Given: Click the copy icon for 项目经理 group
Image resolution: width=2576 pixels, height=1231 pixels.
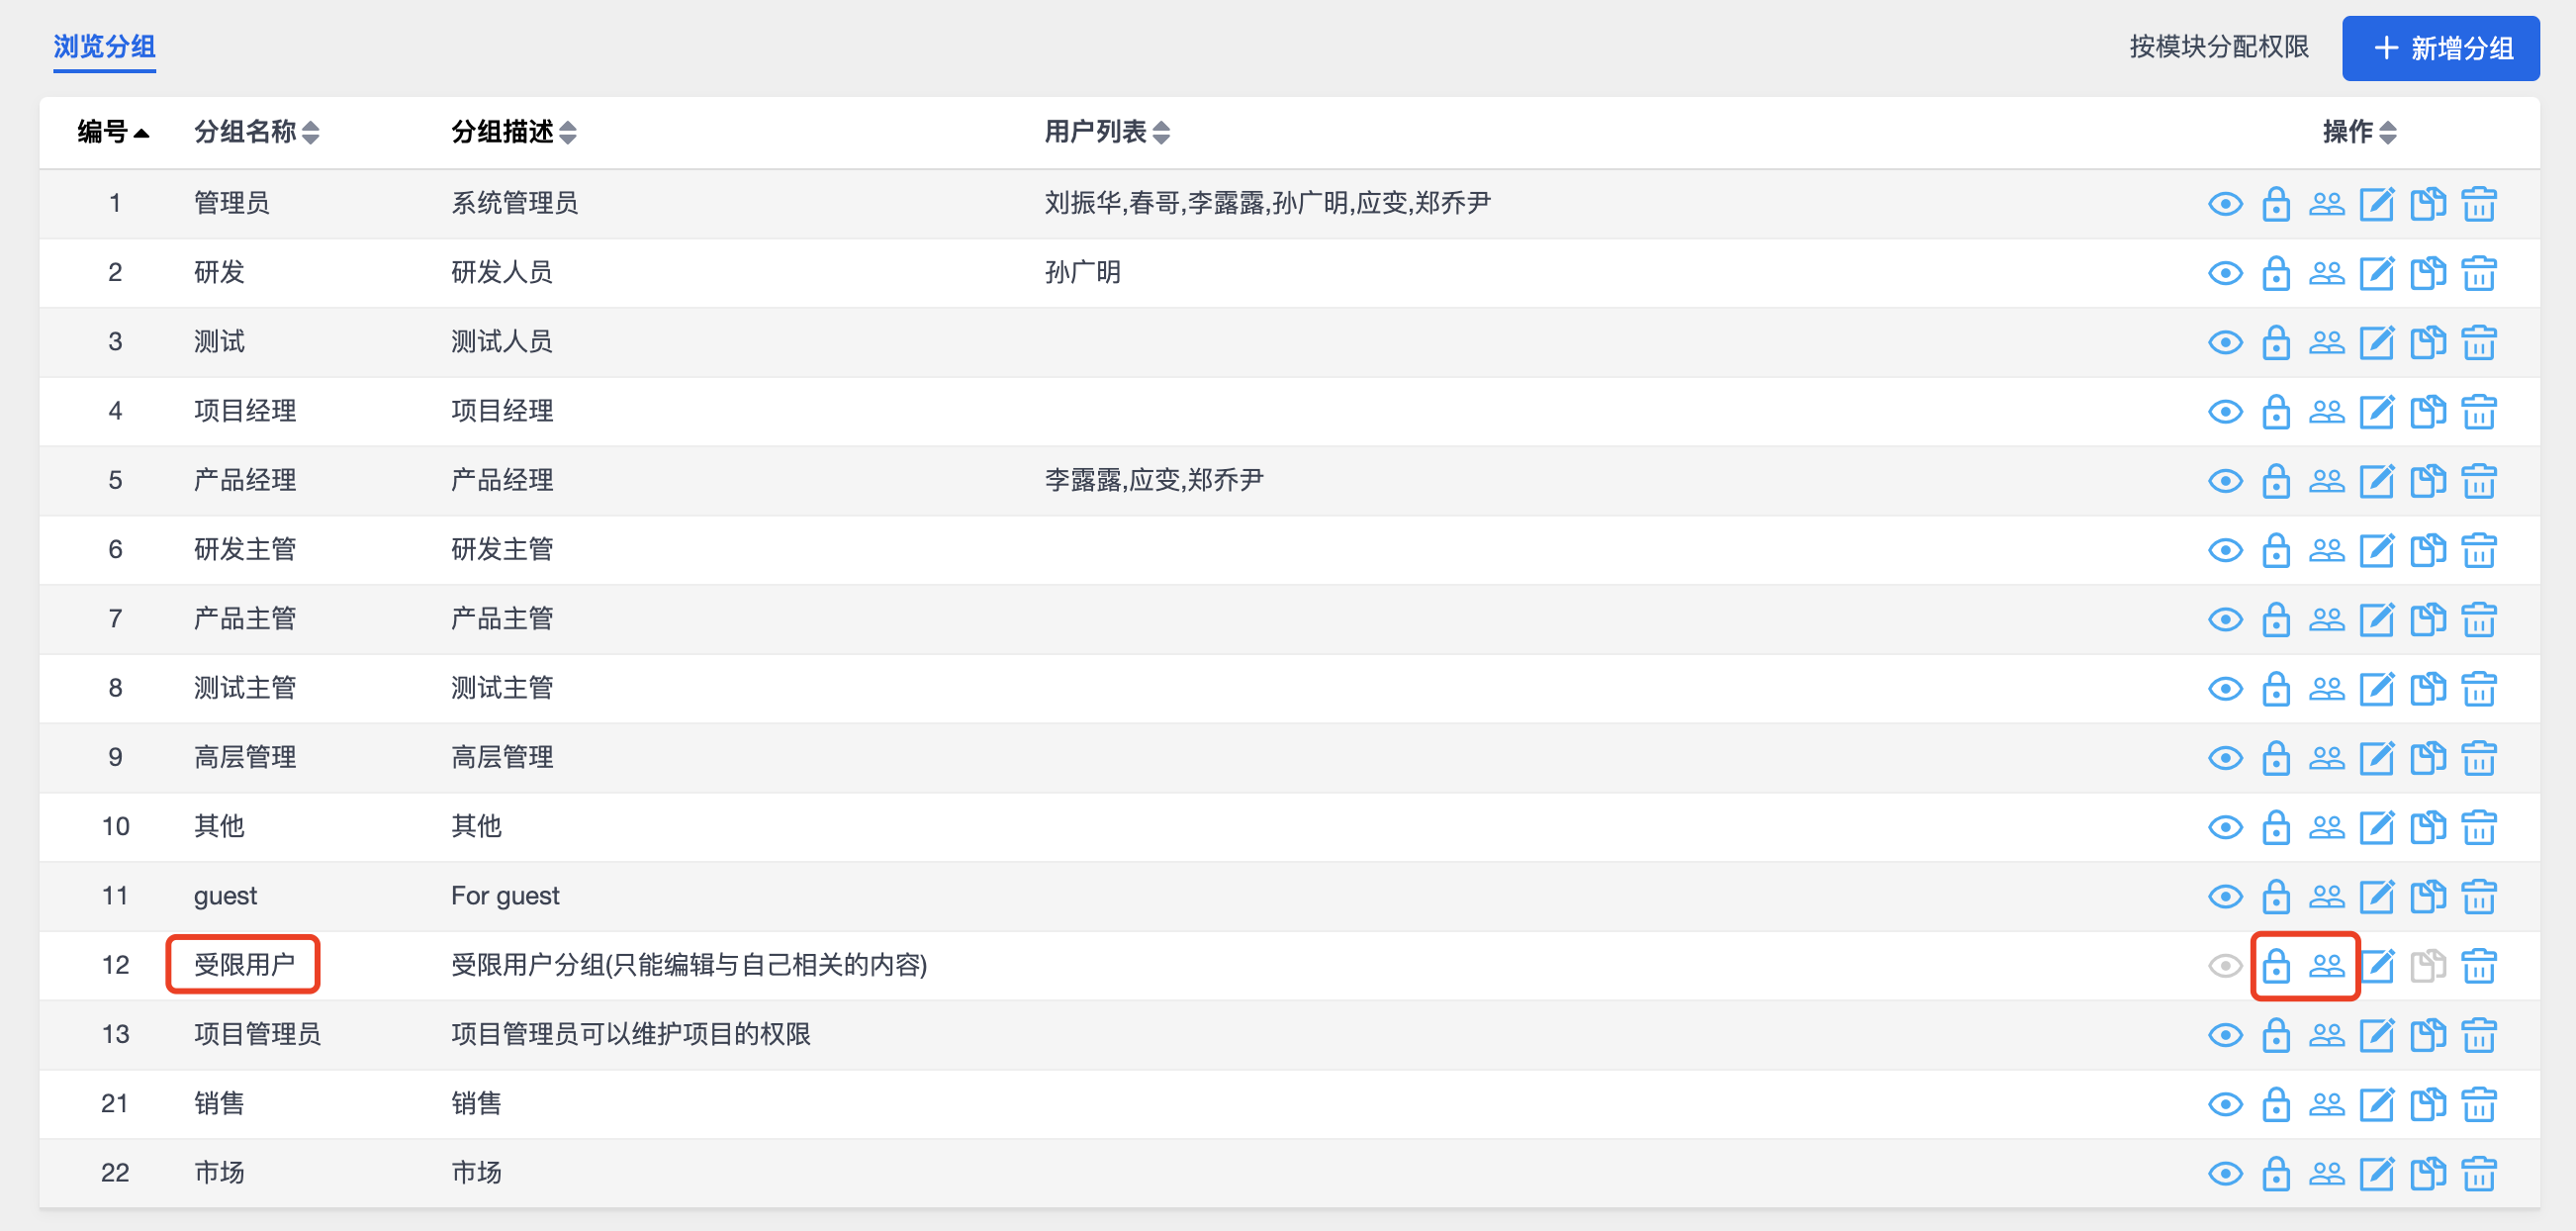Looking at the screenshot, I should tap(2428, 411).
